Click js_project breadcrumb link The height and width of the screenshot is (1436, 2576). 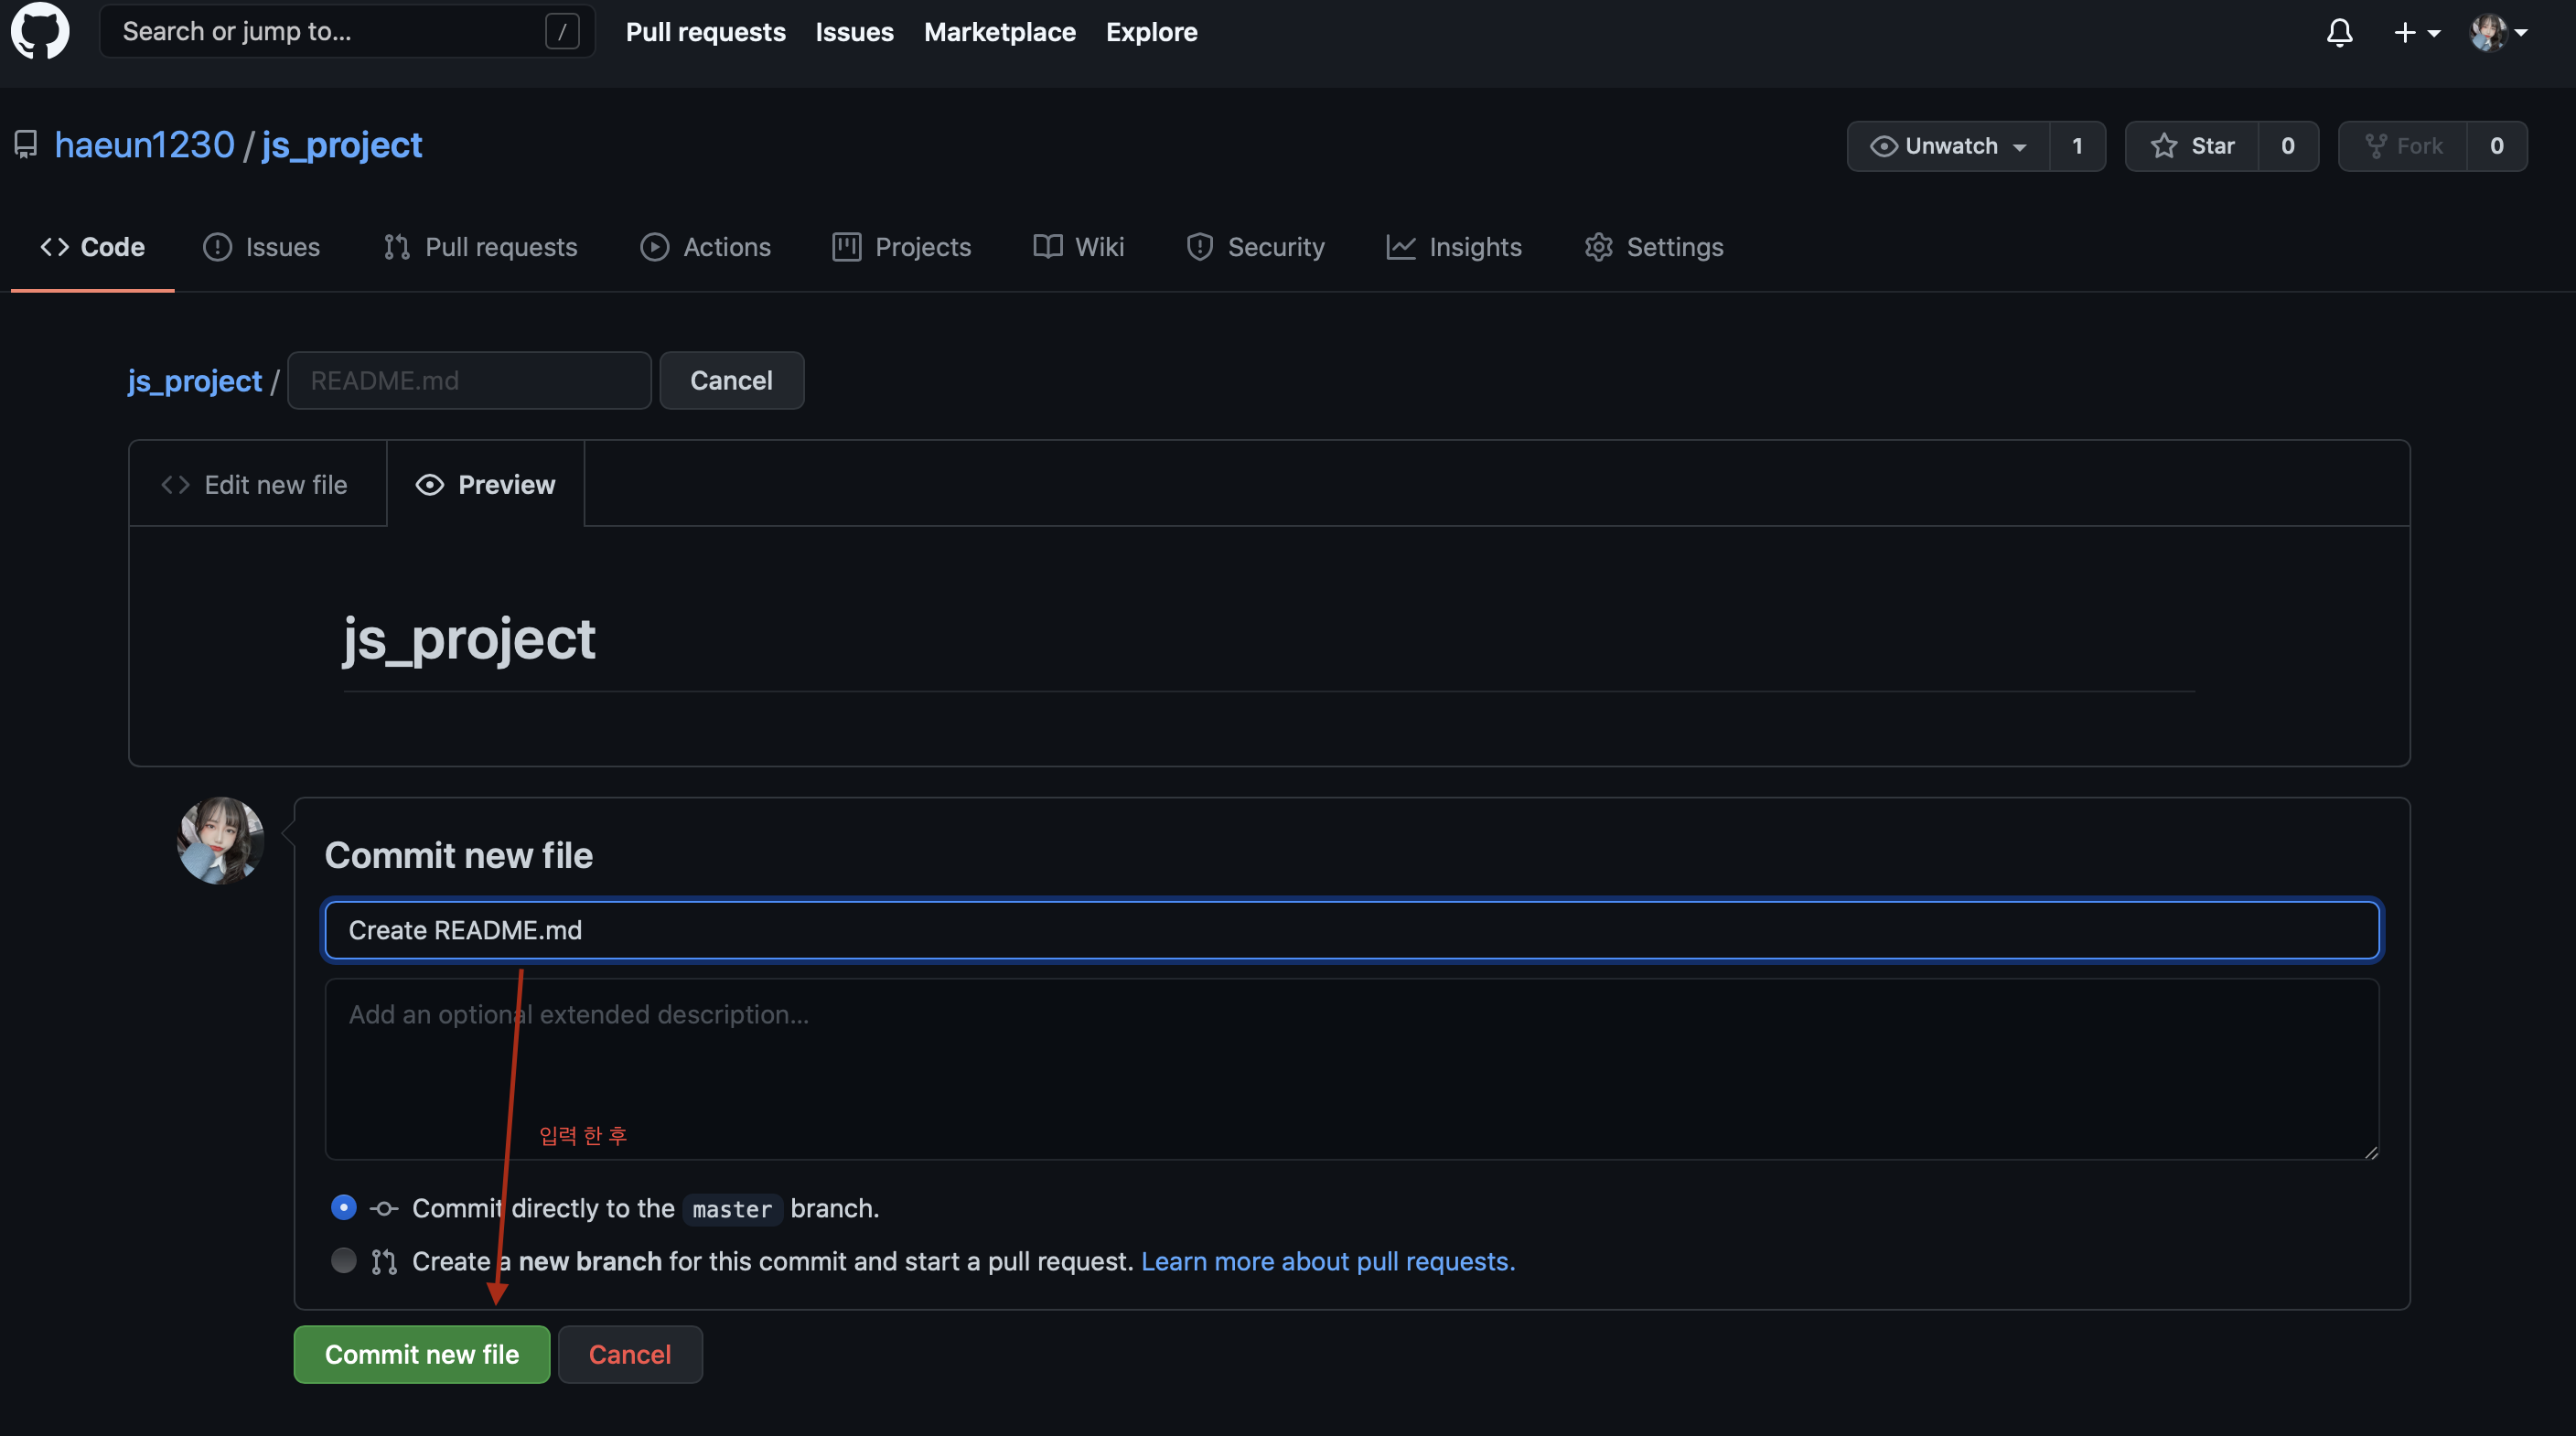194,381
